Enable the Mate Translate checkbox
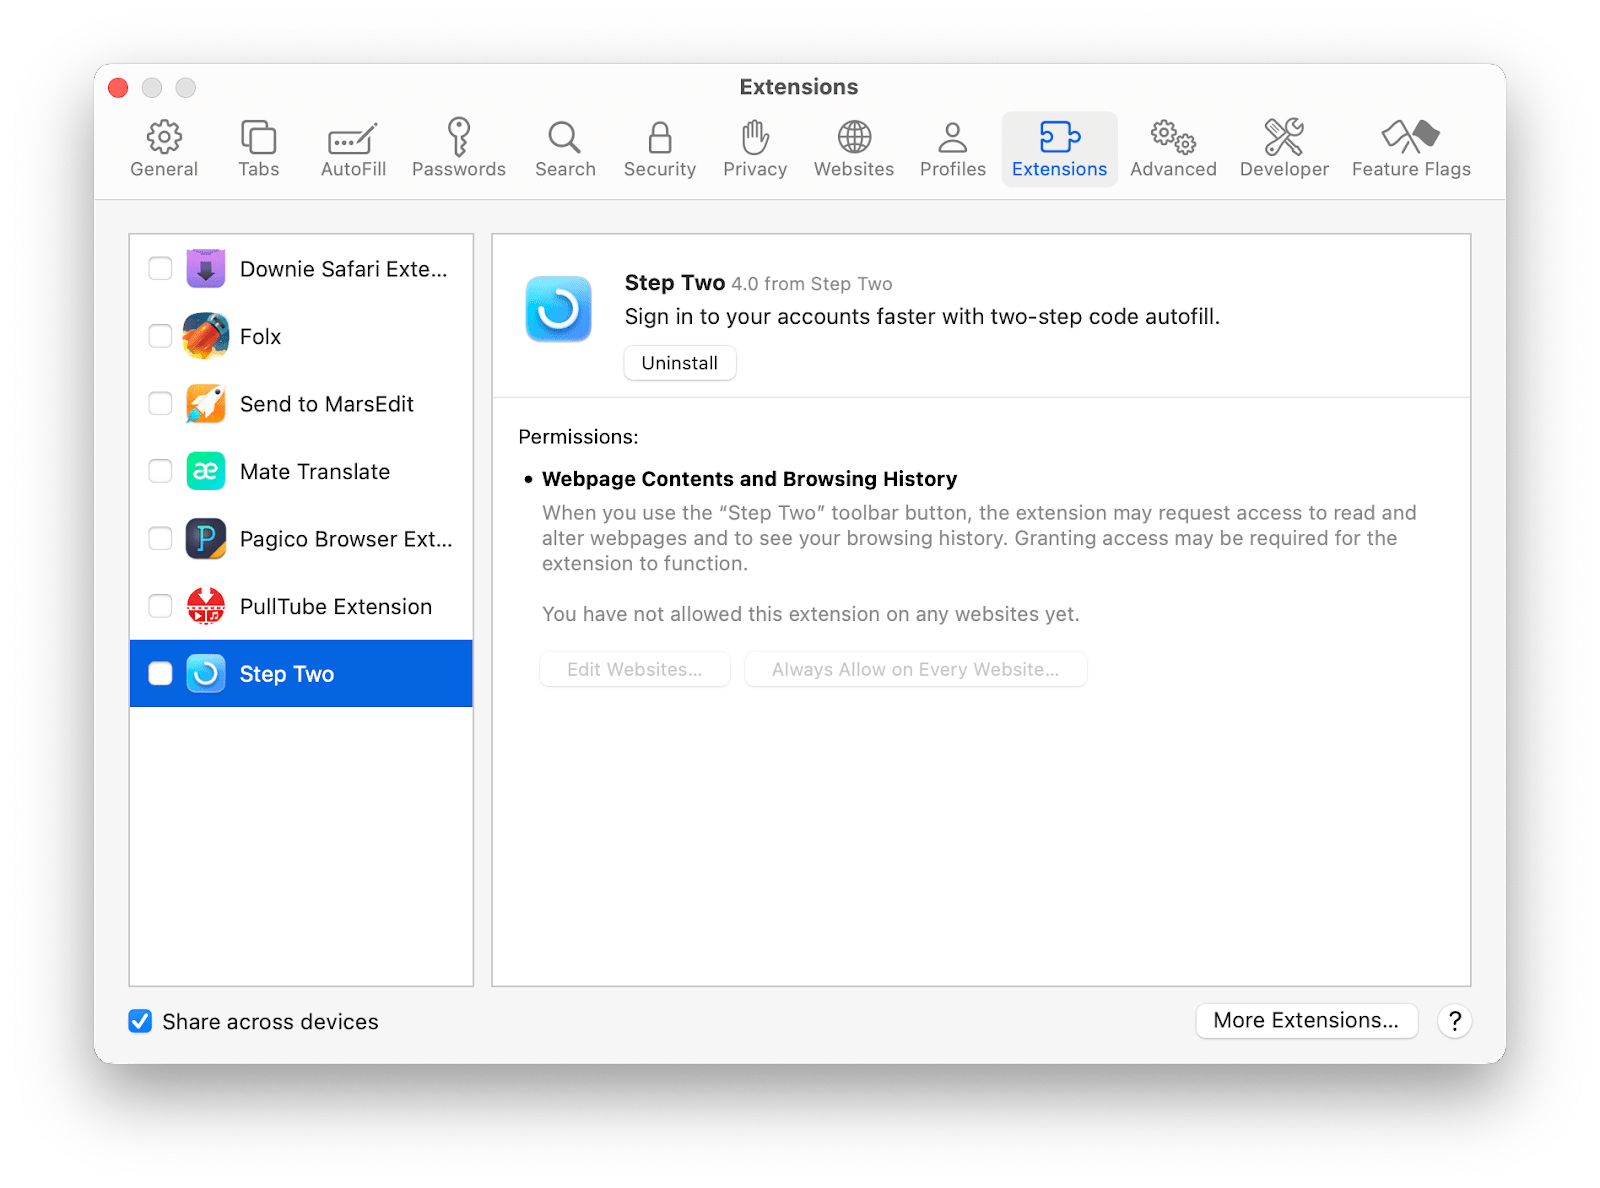This screenshot has width=1600, height=1188. (160, 471)
